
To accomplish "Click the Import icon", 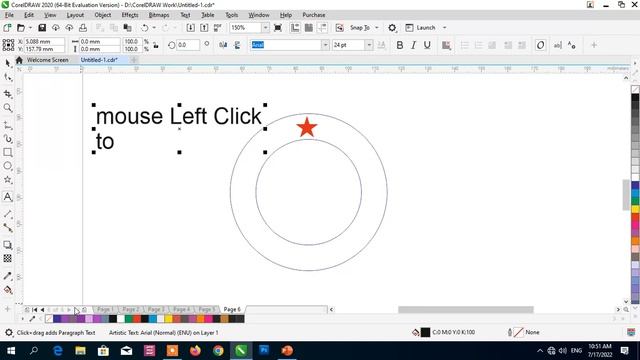I will 191,28.
